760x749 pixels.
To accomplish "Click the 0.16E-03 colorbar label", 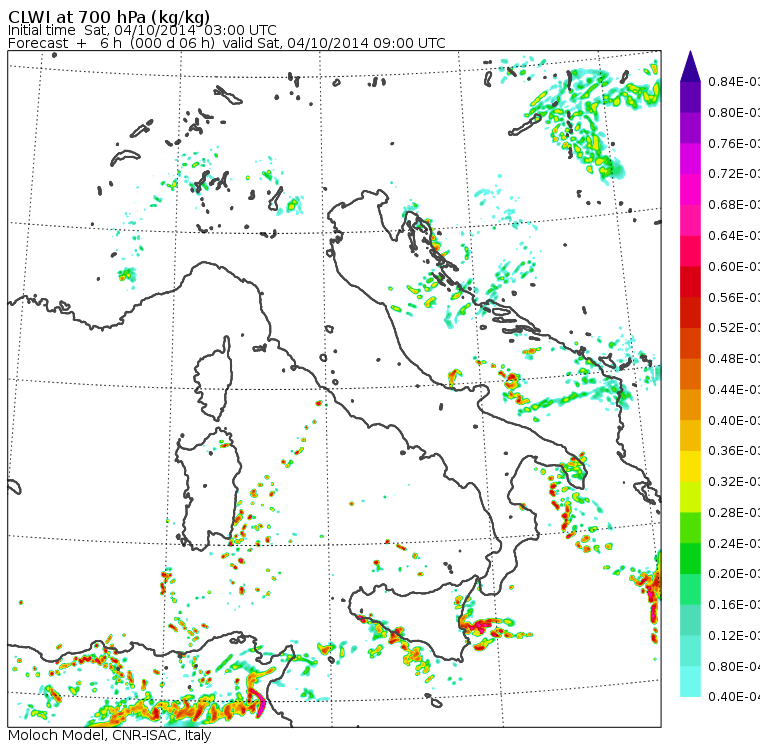I will [x=734, y=605].
